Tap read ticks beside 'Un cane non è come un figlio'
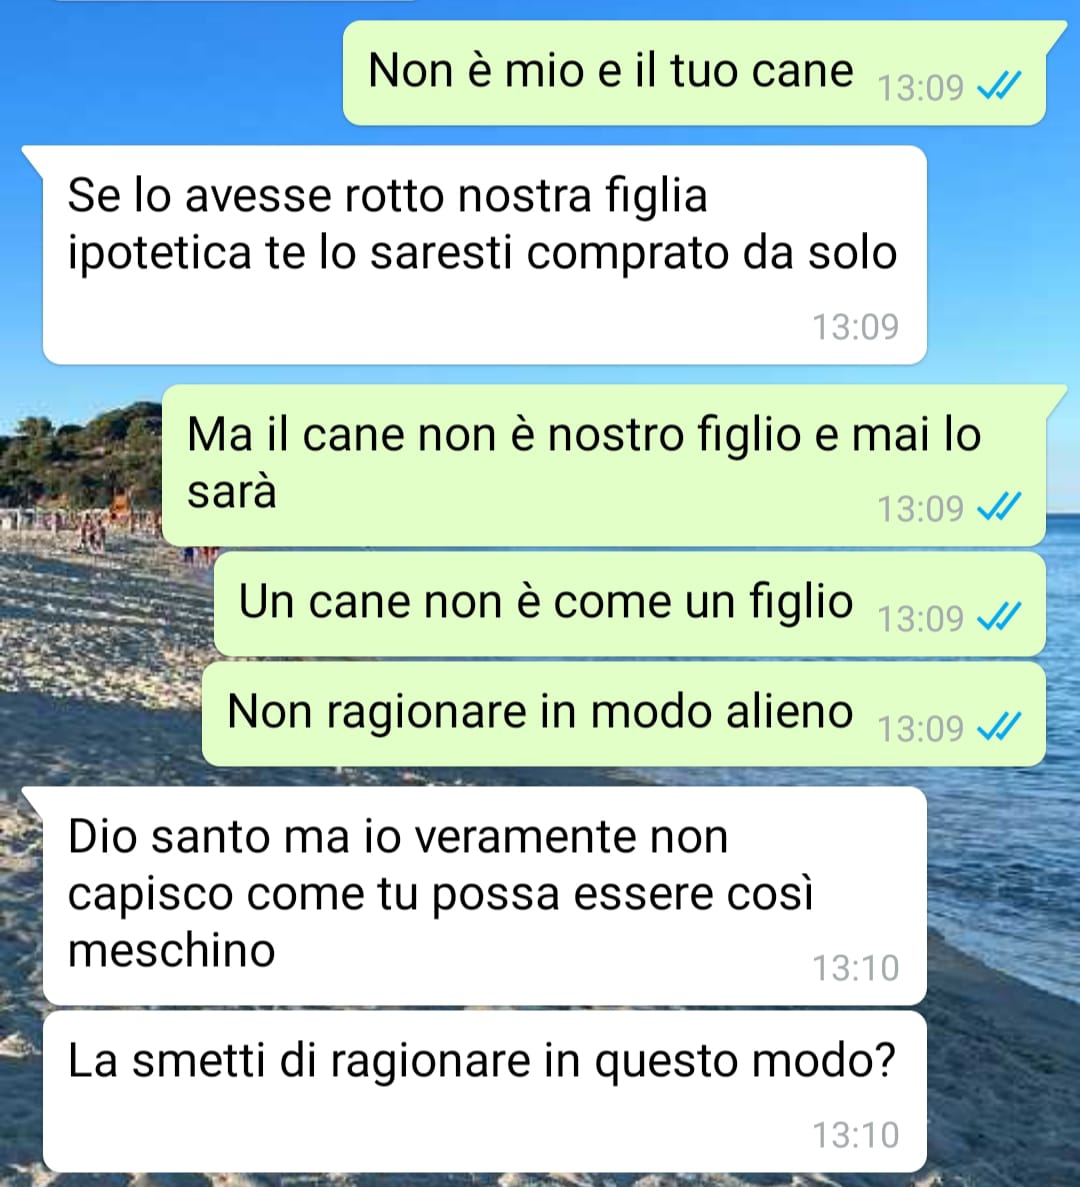 pos(999,618)
